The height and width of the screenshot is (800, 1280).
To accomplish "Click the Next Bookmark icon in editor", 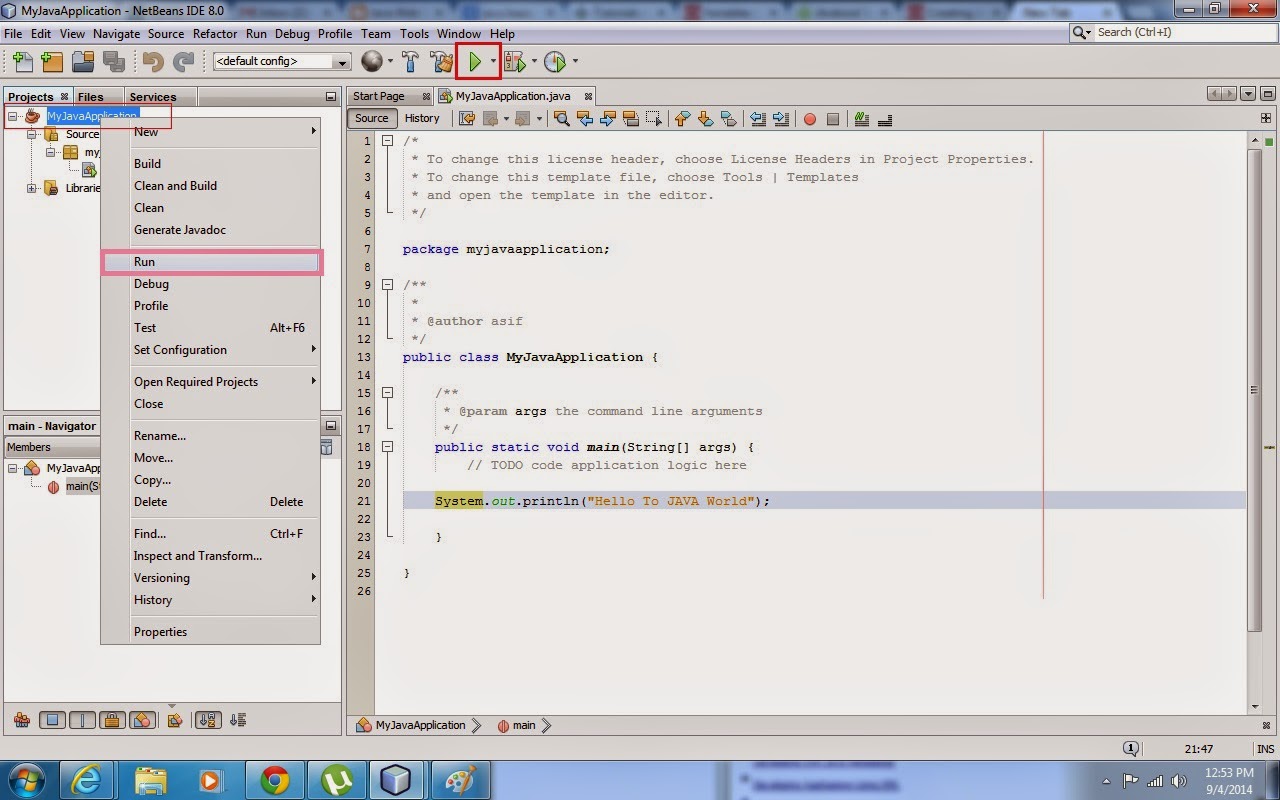I will 704,118.
